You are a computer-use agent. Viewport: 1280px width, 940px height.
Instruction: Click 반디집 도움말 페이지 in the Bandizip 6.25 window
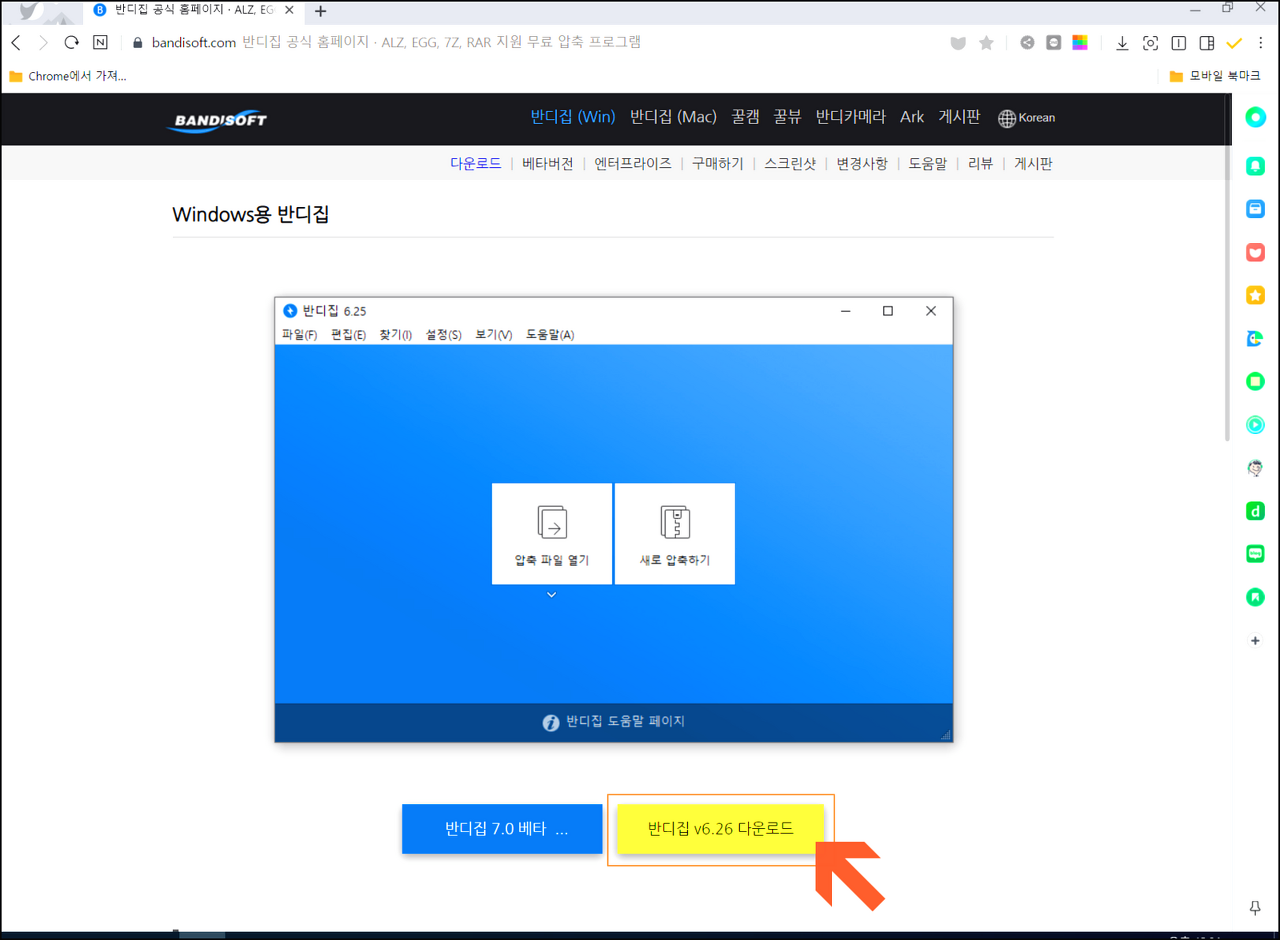(x=614, y=722)
